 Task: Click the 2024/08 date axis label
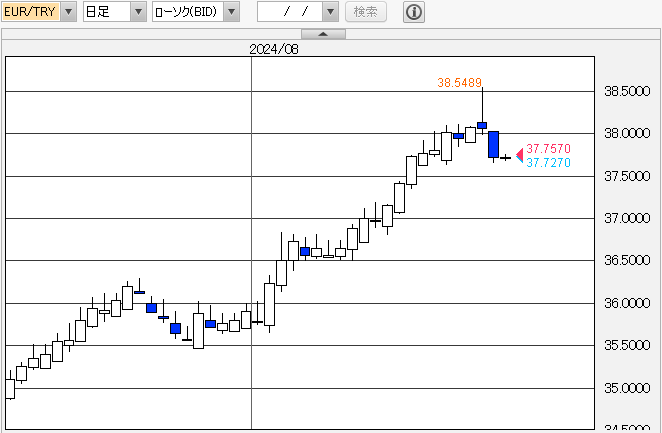pos(274,49)
